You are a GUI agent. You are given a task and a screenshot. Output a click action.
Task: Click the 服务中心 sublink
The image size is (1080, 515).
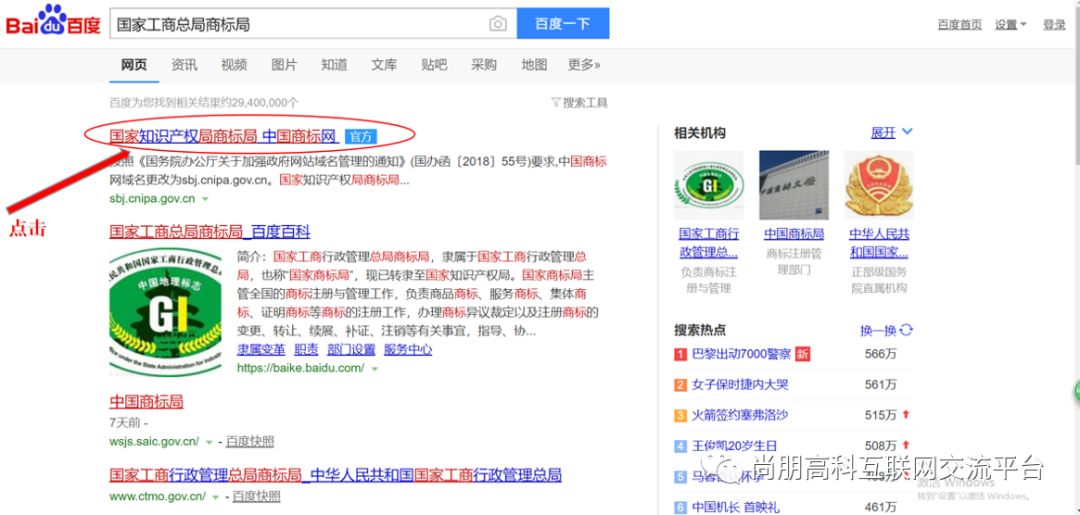tap(408, 350)
